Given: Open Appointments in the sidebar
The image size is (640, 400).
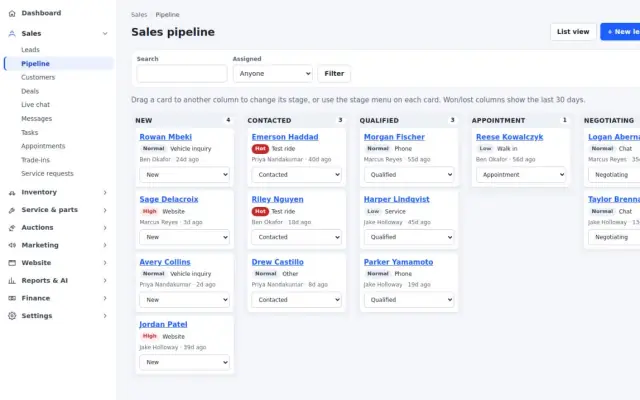Looking at the screenshot, I should 43,146.
